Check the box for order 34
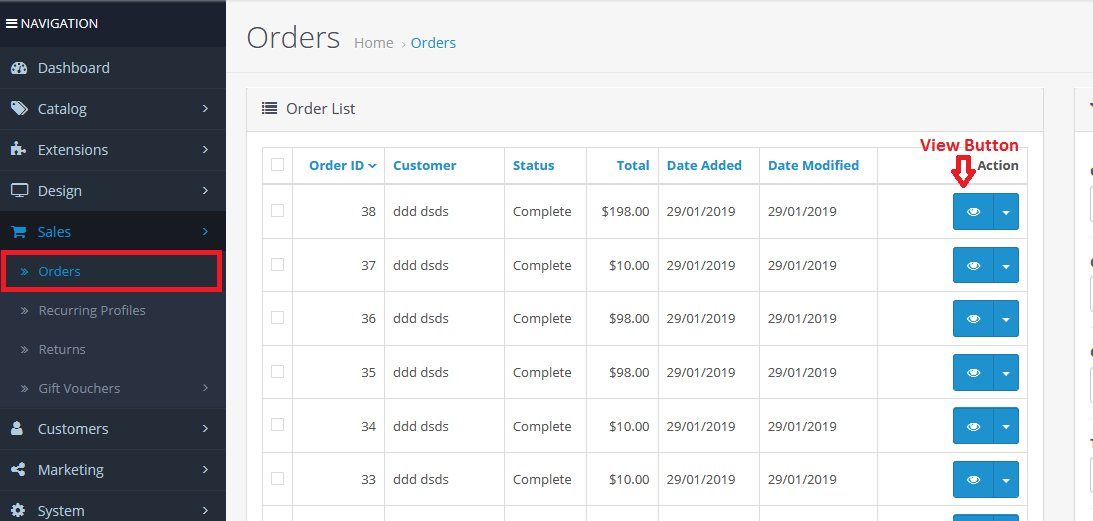This screenshot has height=521, width=1093. [277, 425]
